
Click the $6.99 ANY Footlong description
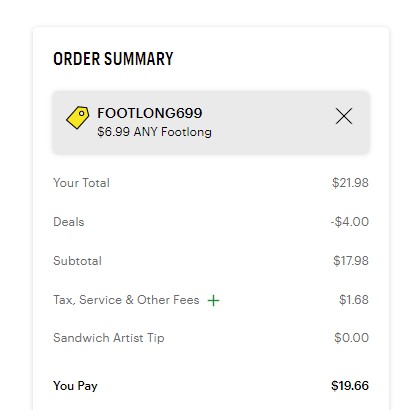pos(154,132)
